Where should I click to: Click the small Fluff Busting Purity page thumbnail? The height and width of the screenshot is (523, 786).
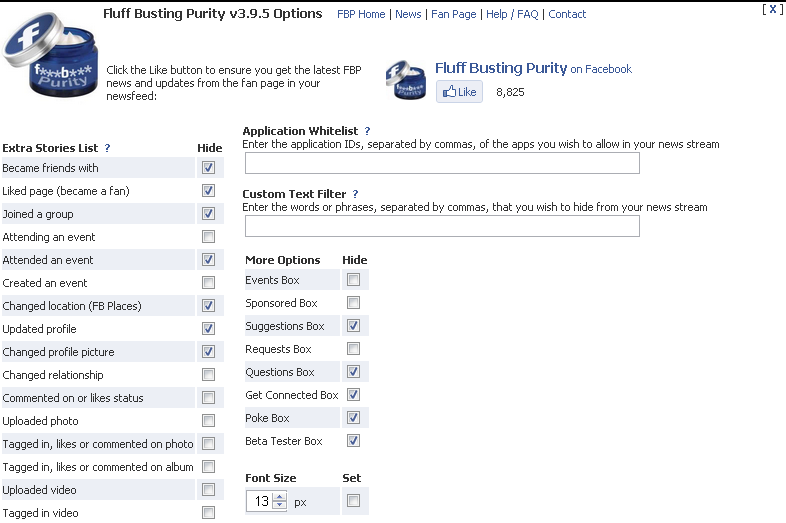click(x=406, y=80)
